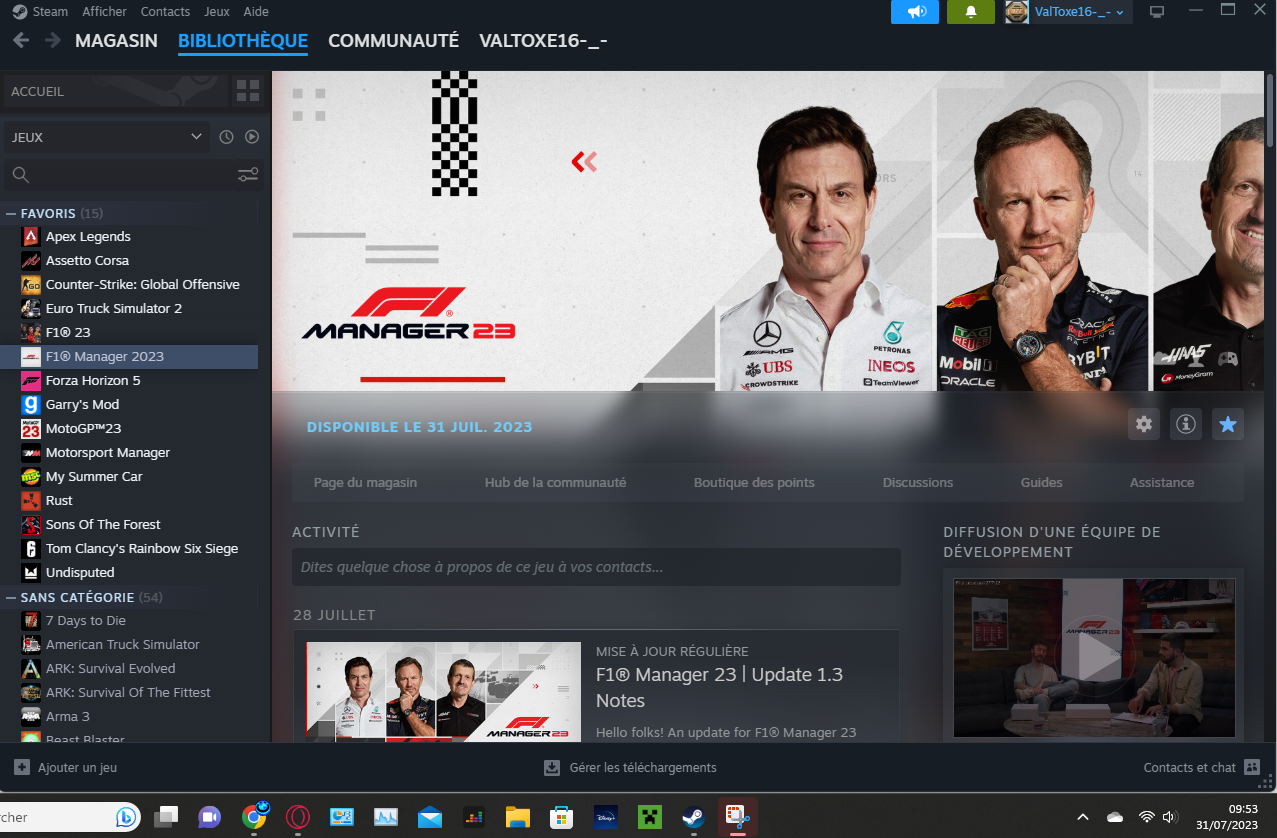Launch Big Picture mode monitor icon
Image resolution: width=1277 pixels, height=838 pixels.
tap(1157, 12)
